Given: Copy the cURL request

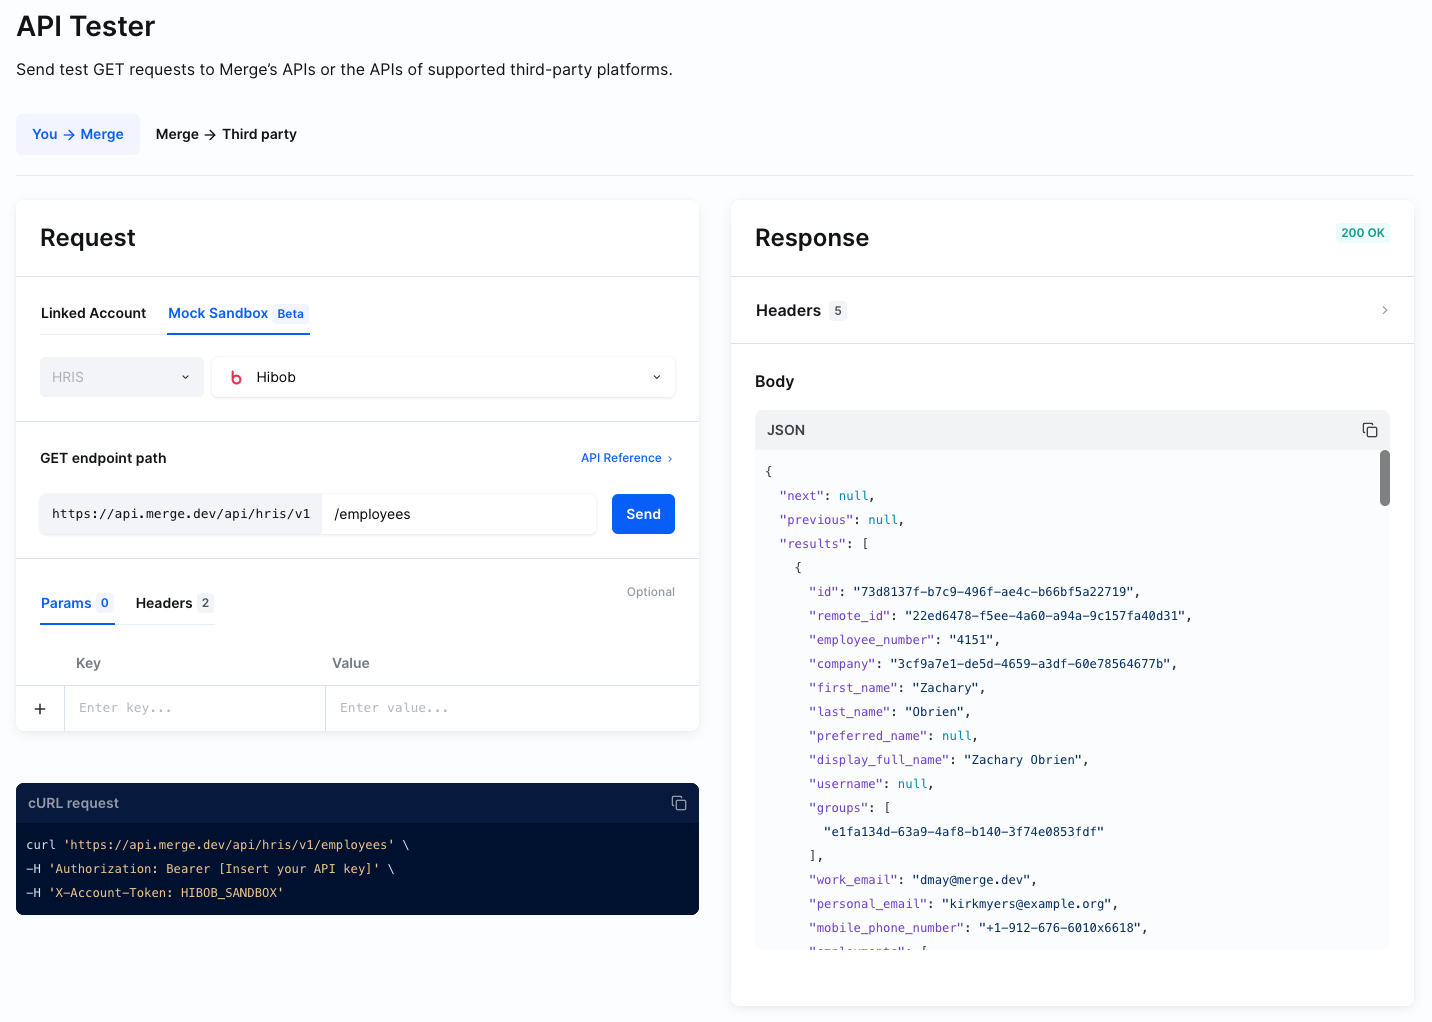Looking at the screenshot, I should pos(678,803).
